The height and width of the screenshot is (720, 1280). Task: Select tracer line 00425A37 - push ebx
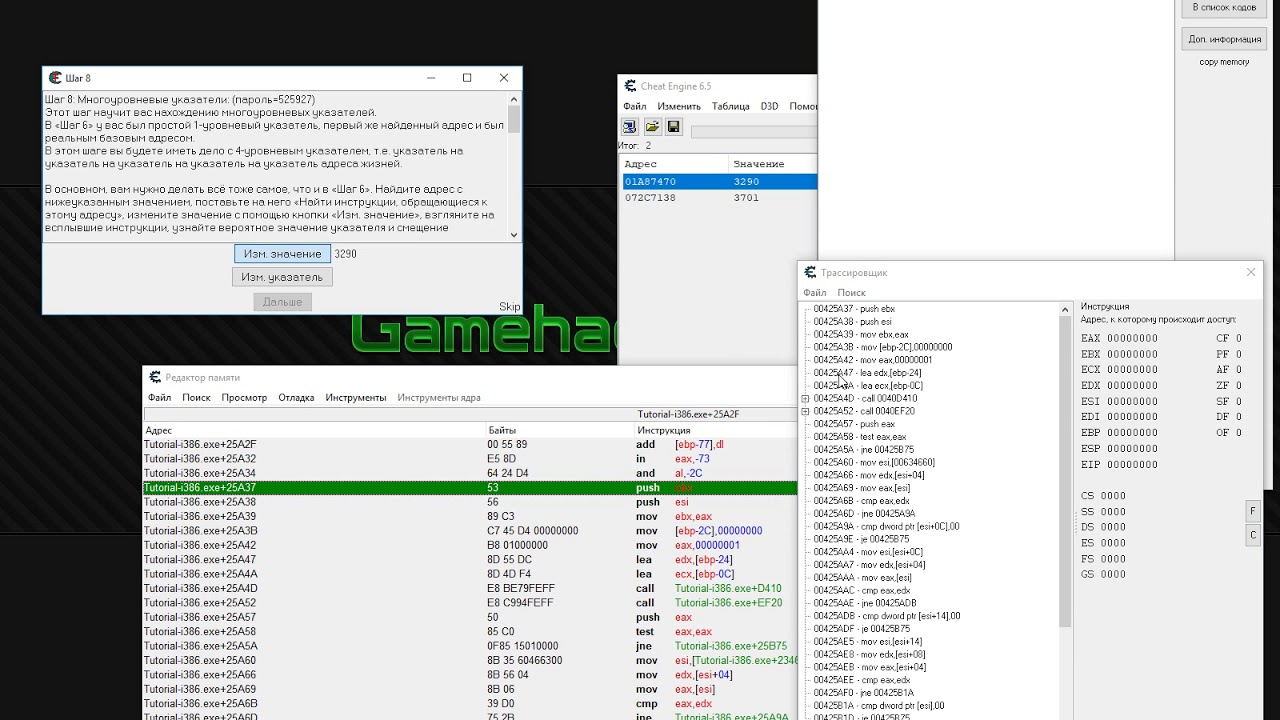pyautogui.click(x=854, y=309)
